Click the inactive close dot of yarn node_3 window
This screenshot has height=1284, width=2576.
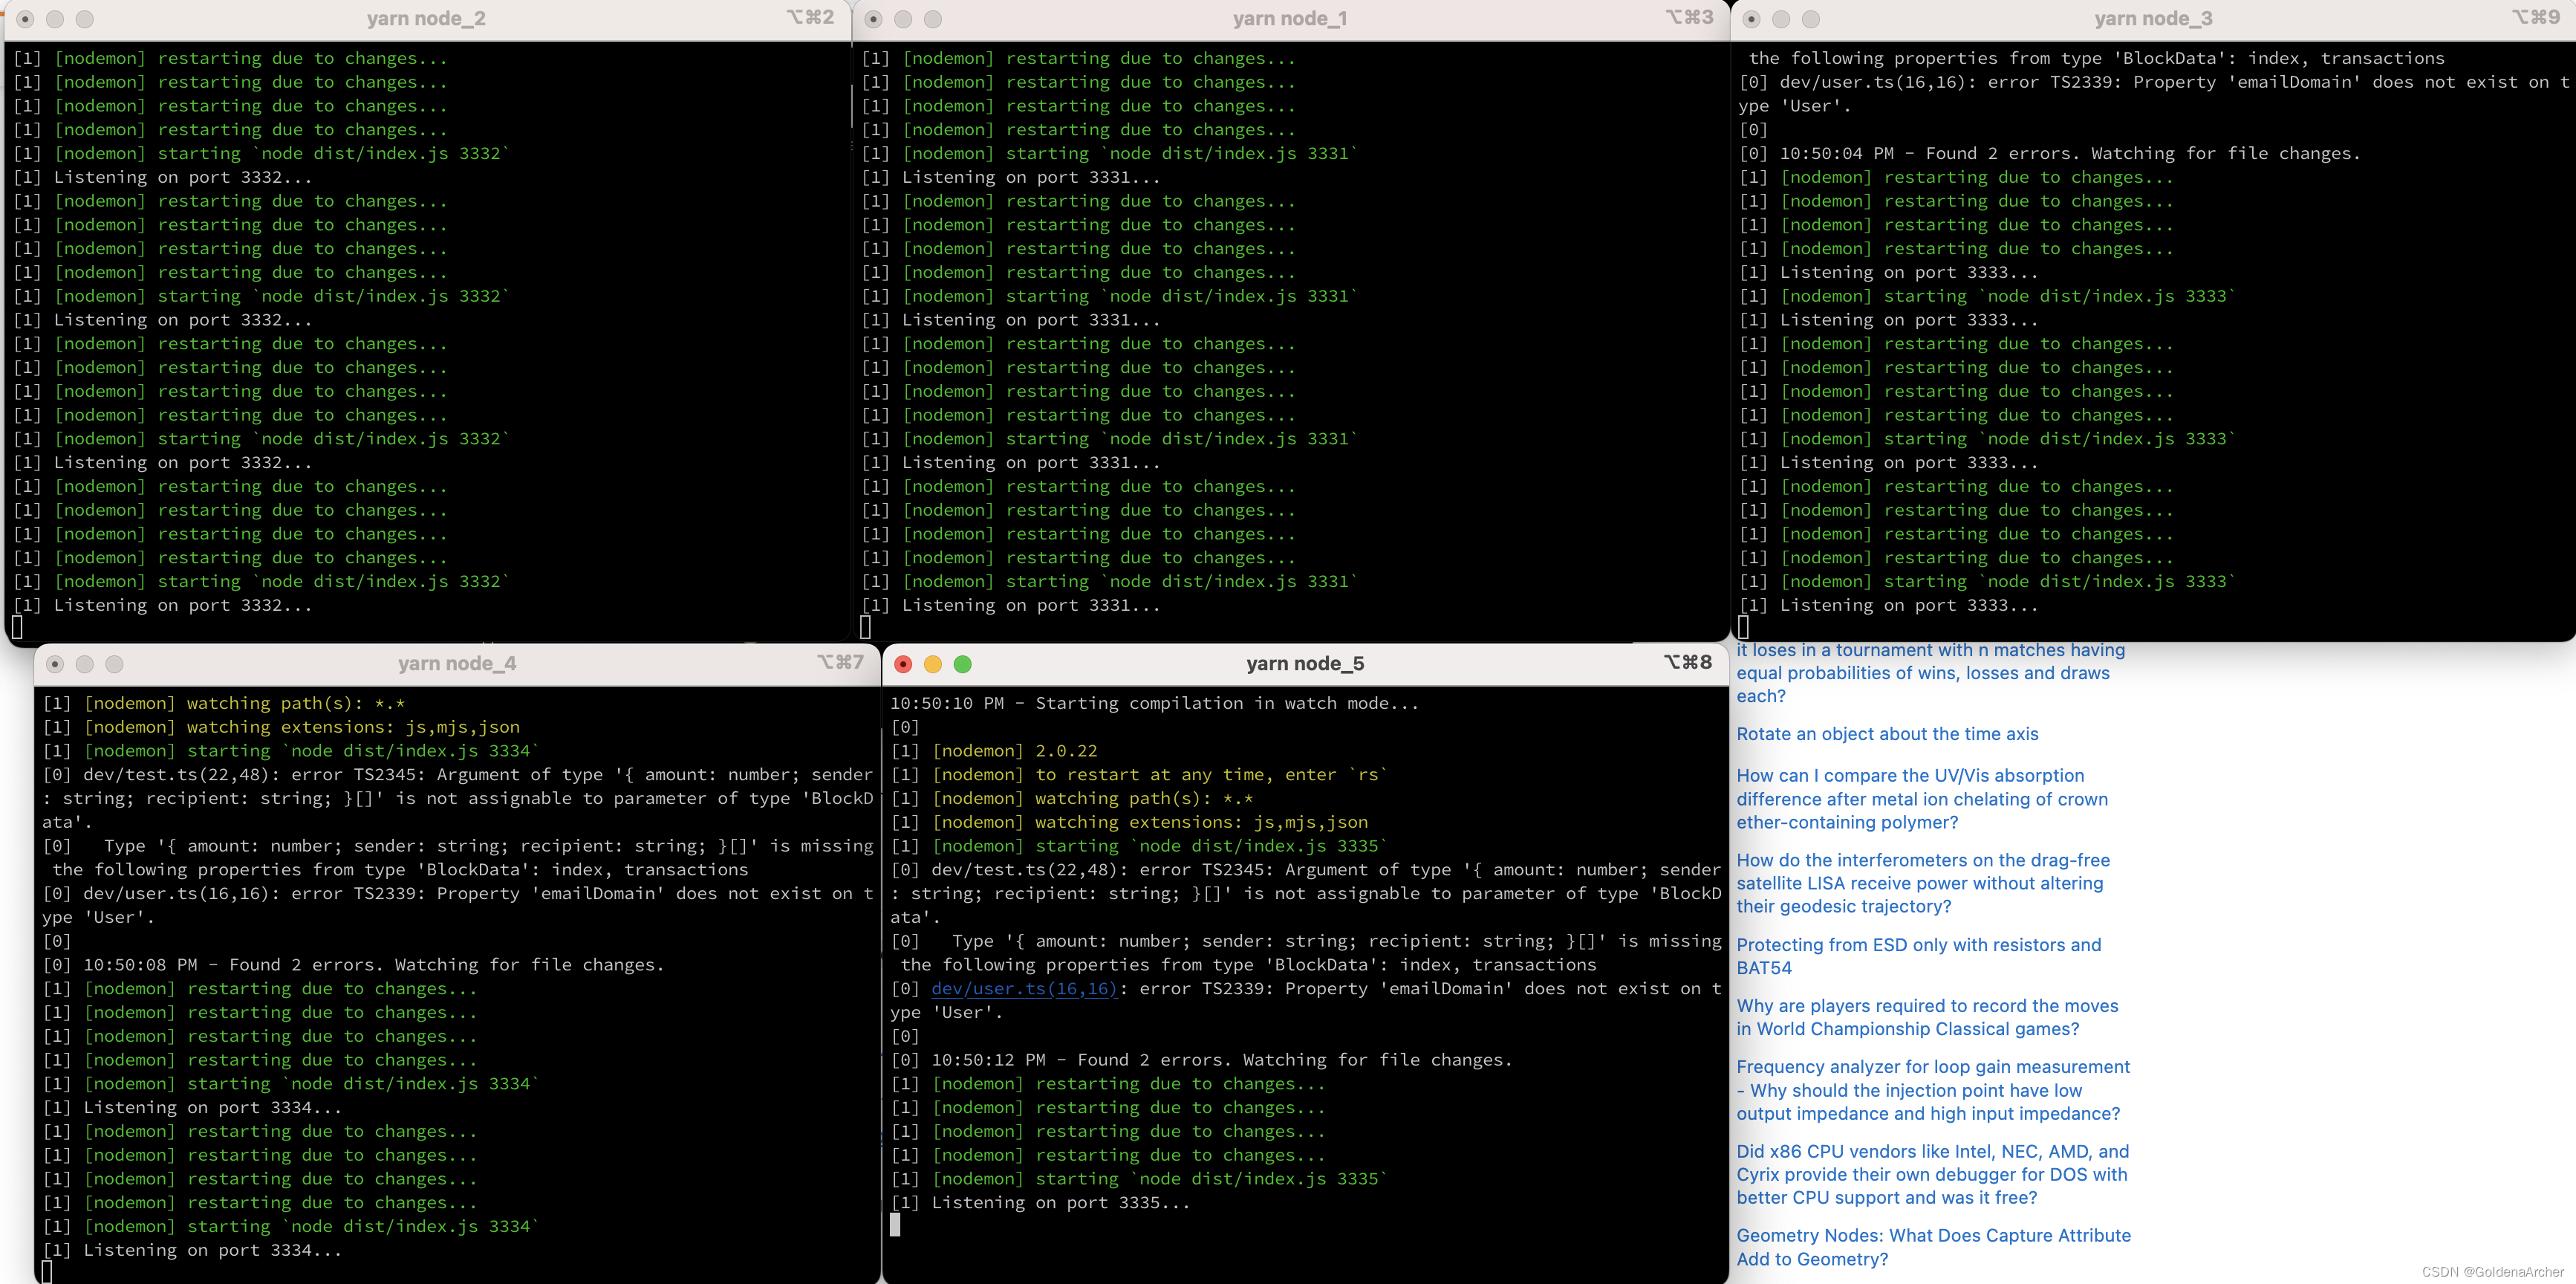click(x=1751, y=19)
